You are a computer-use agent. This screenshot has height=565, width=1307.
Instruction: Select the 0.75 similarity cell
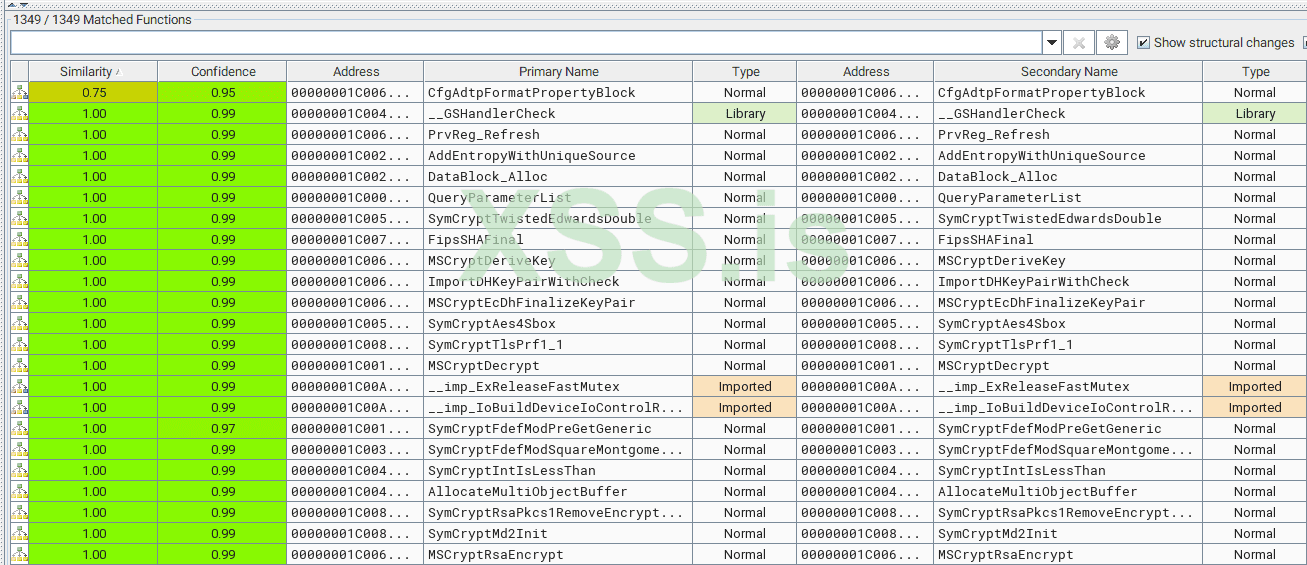click(x=93, y=93)
